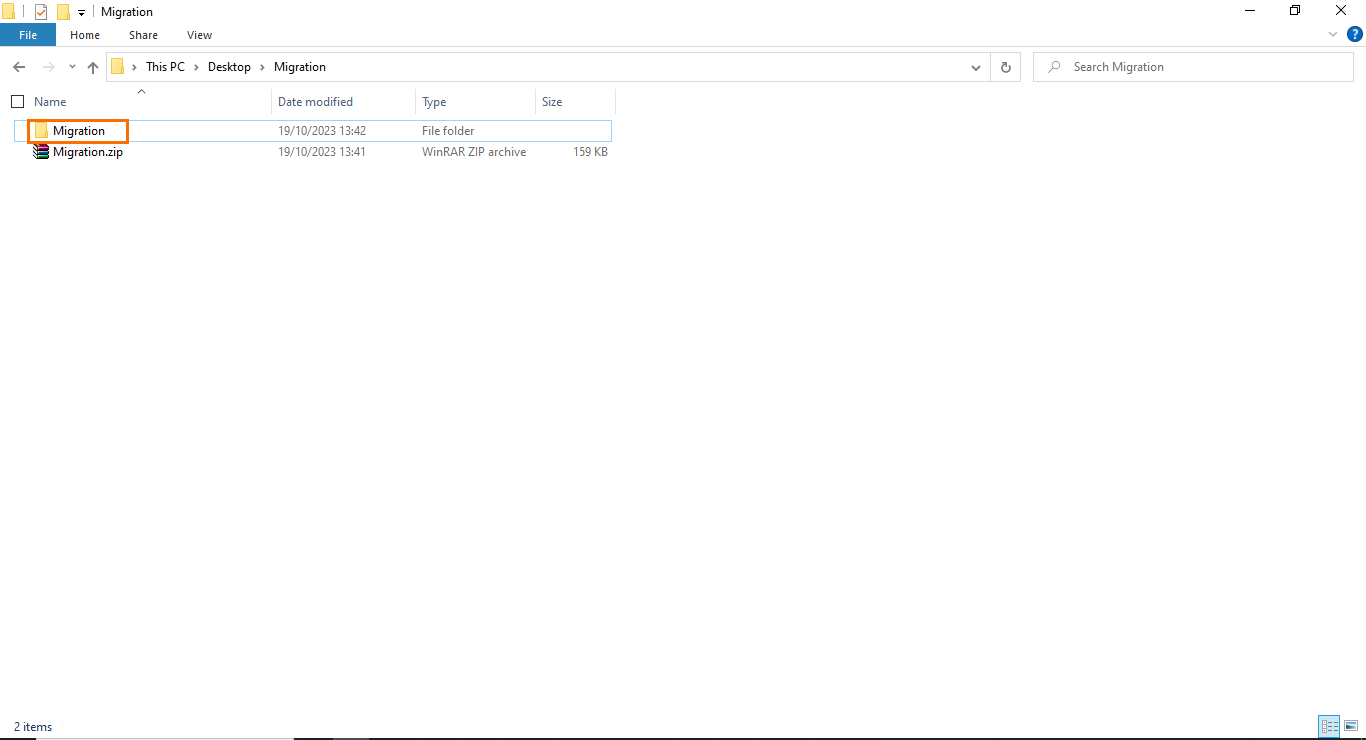Switch to the View ribbon tab

coord(199,34)
